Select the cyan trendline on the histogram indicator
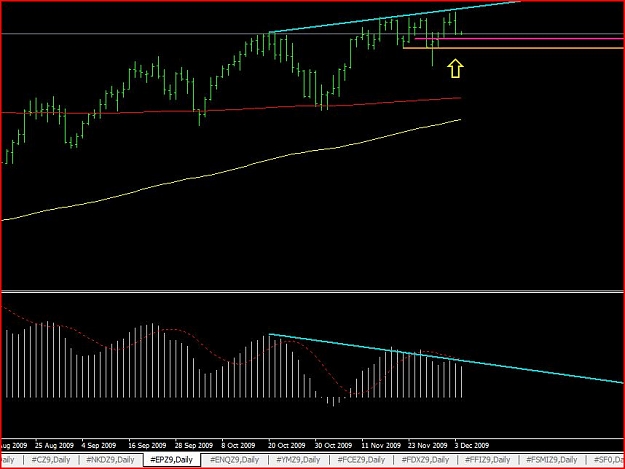The image size is (625, 469). (x=446, y=359)
